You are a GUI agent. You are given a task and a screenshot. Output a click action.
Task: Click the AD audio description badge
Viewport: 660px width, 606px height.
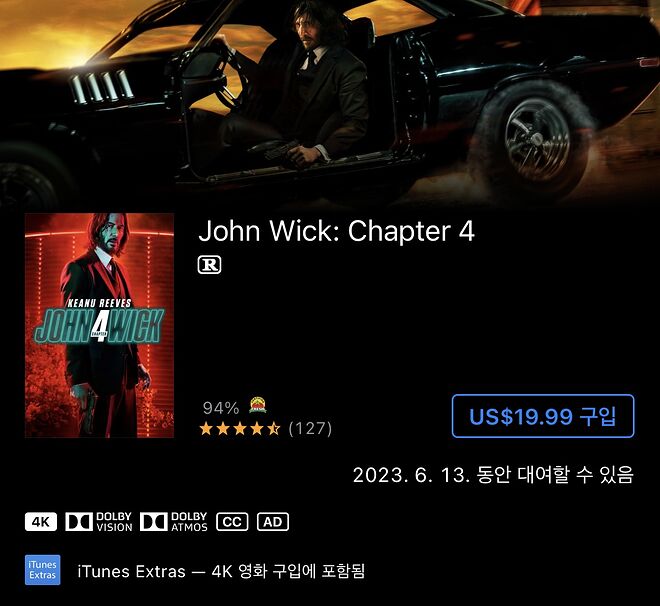click(273, 522)
